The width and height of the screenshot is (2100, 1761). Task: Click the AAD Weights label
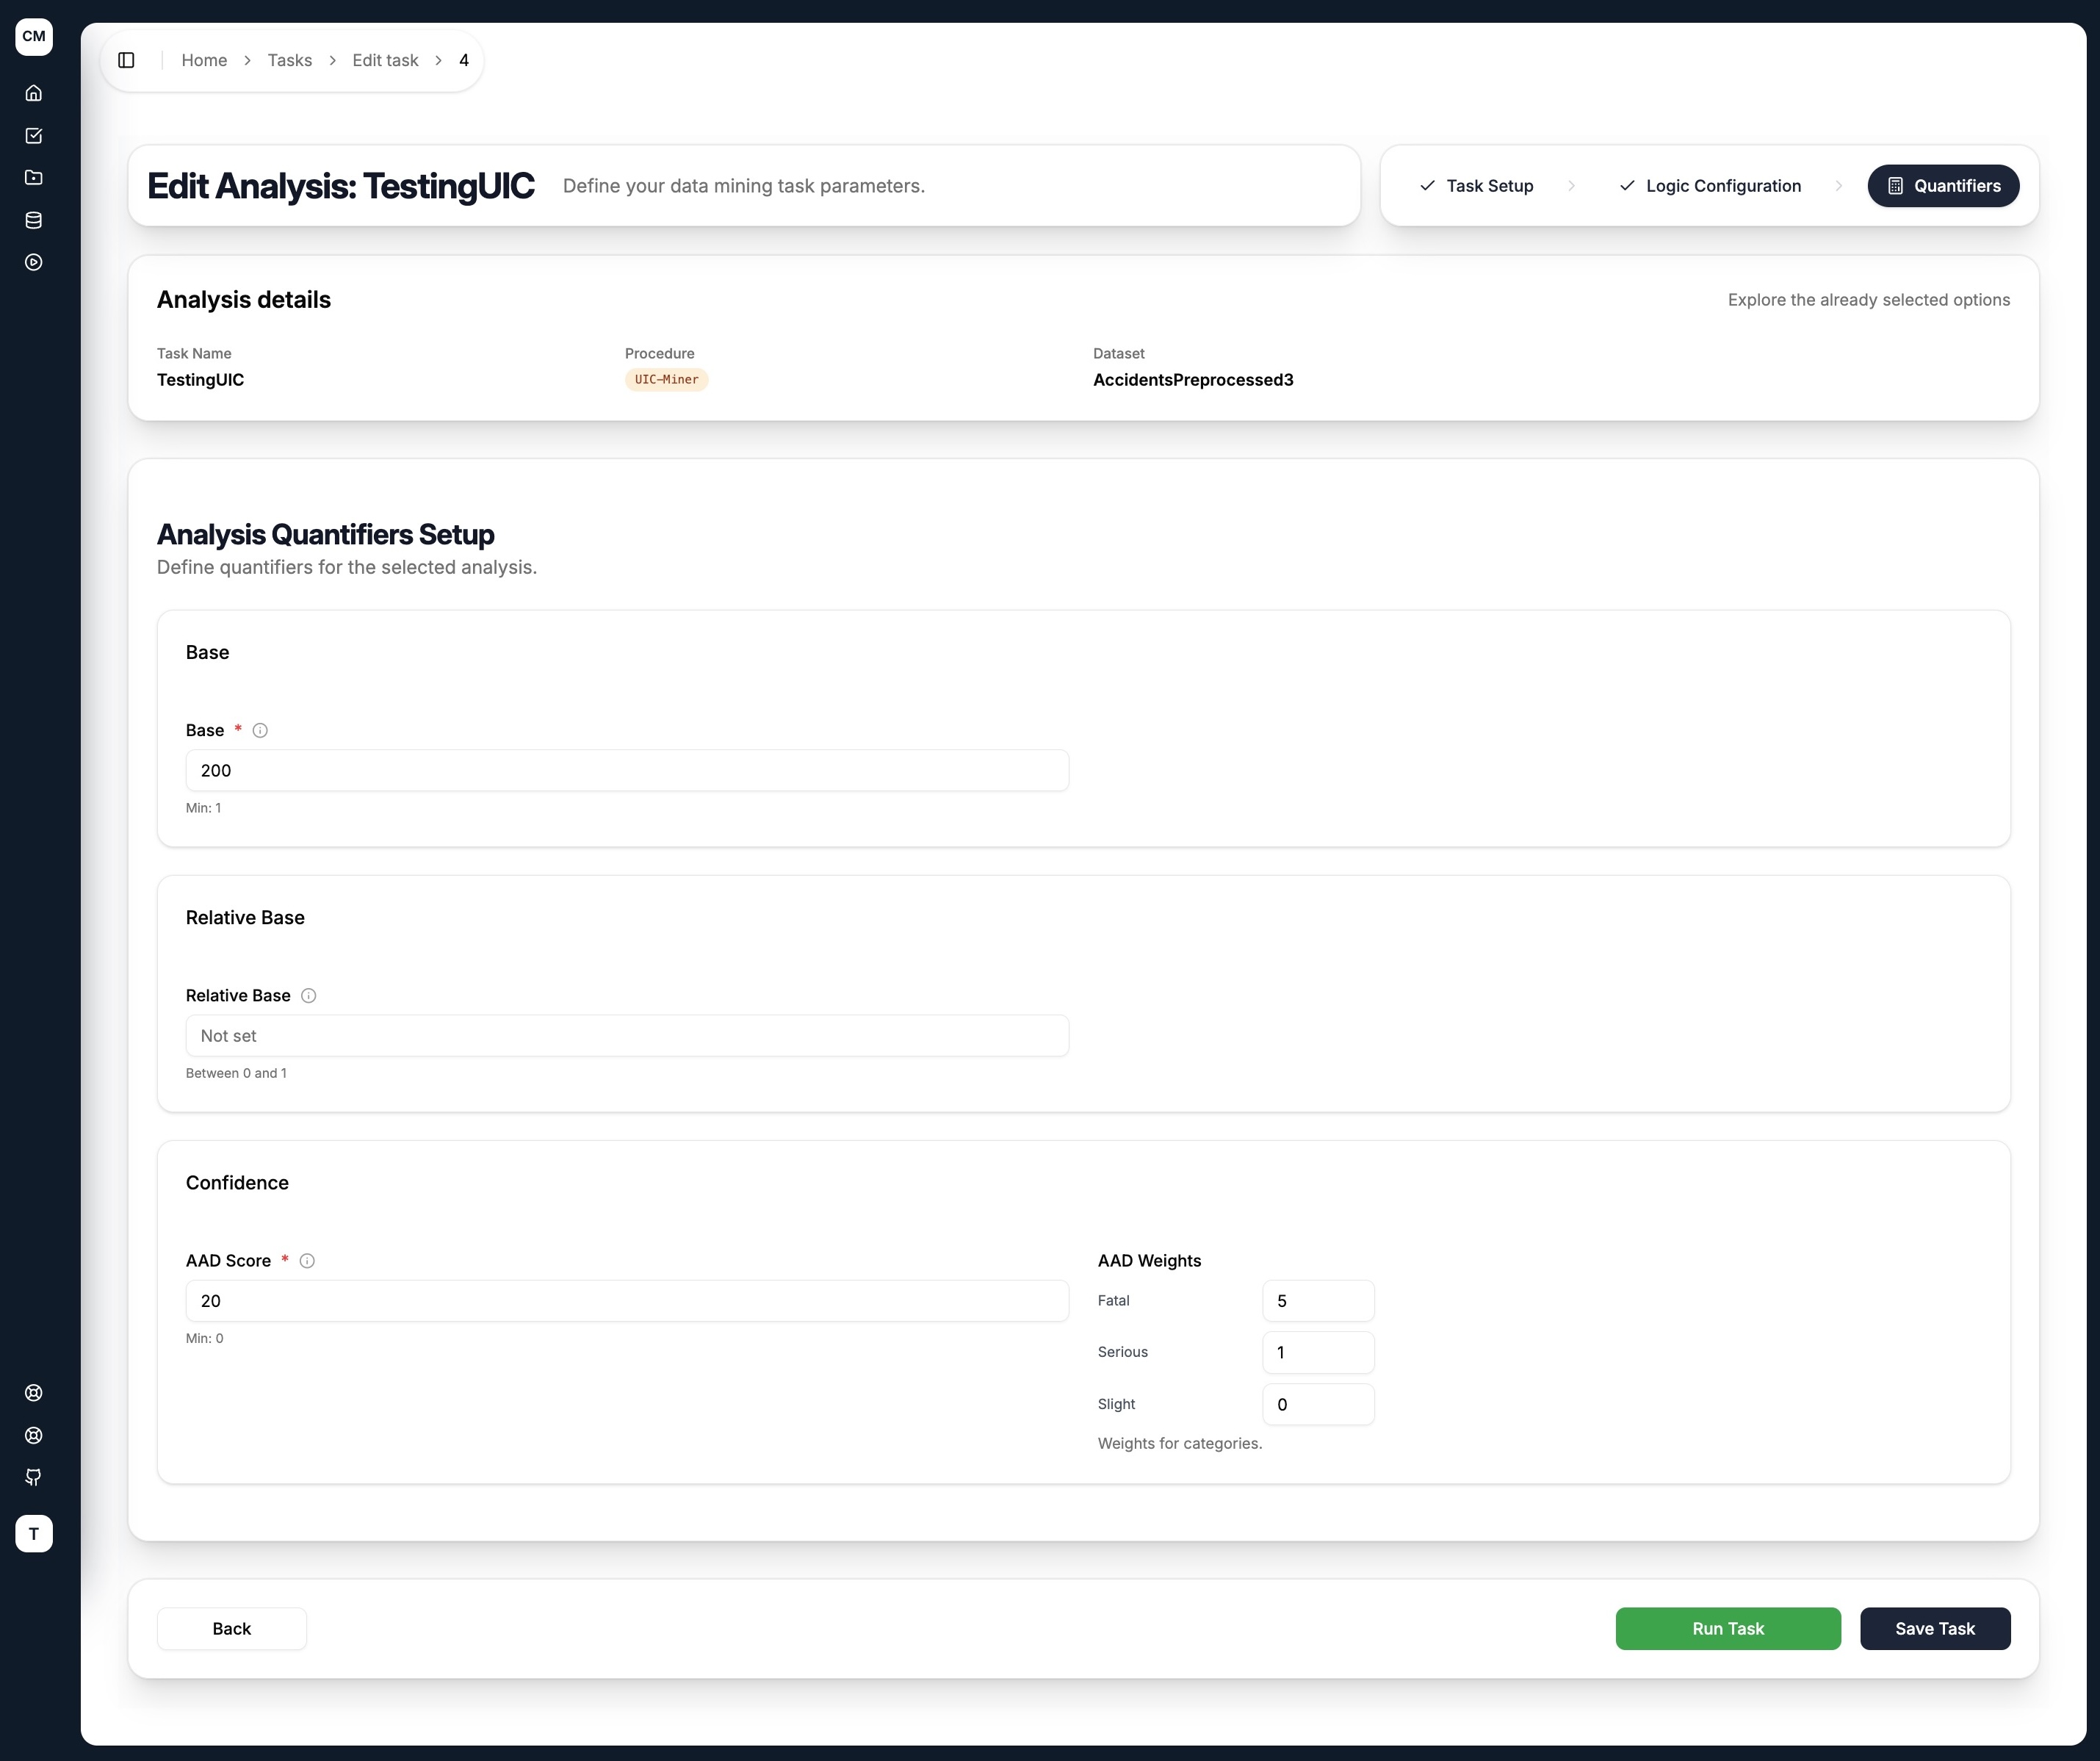[1149, 1261]
